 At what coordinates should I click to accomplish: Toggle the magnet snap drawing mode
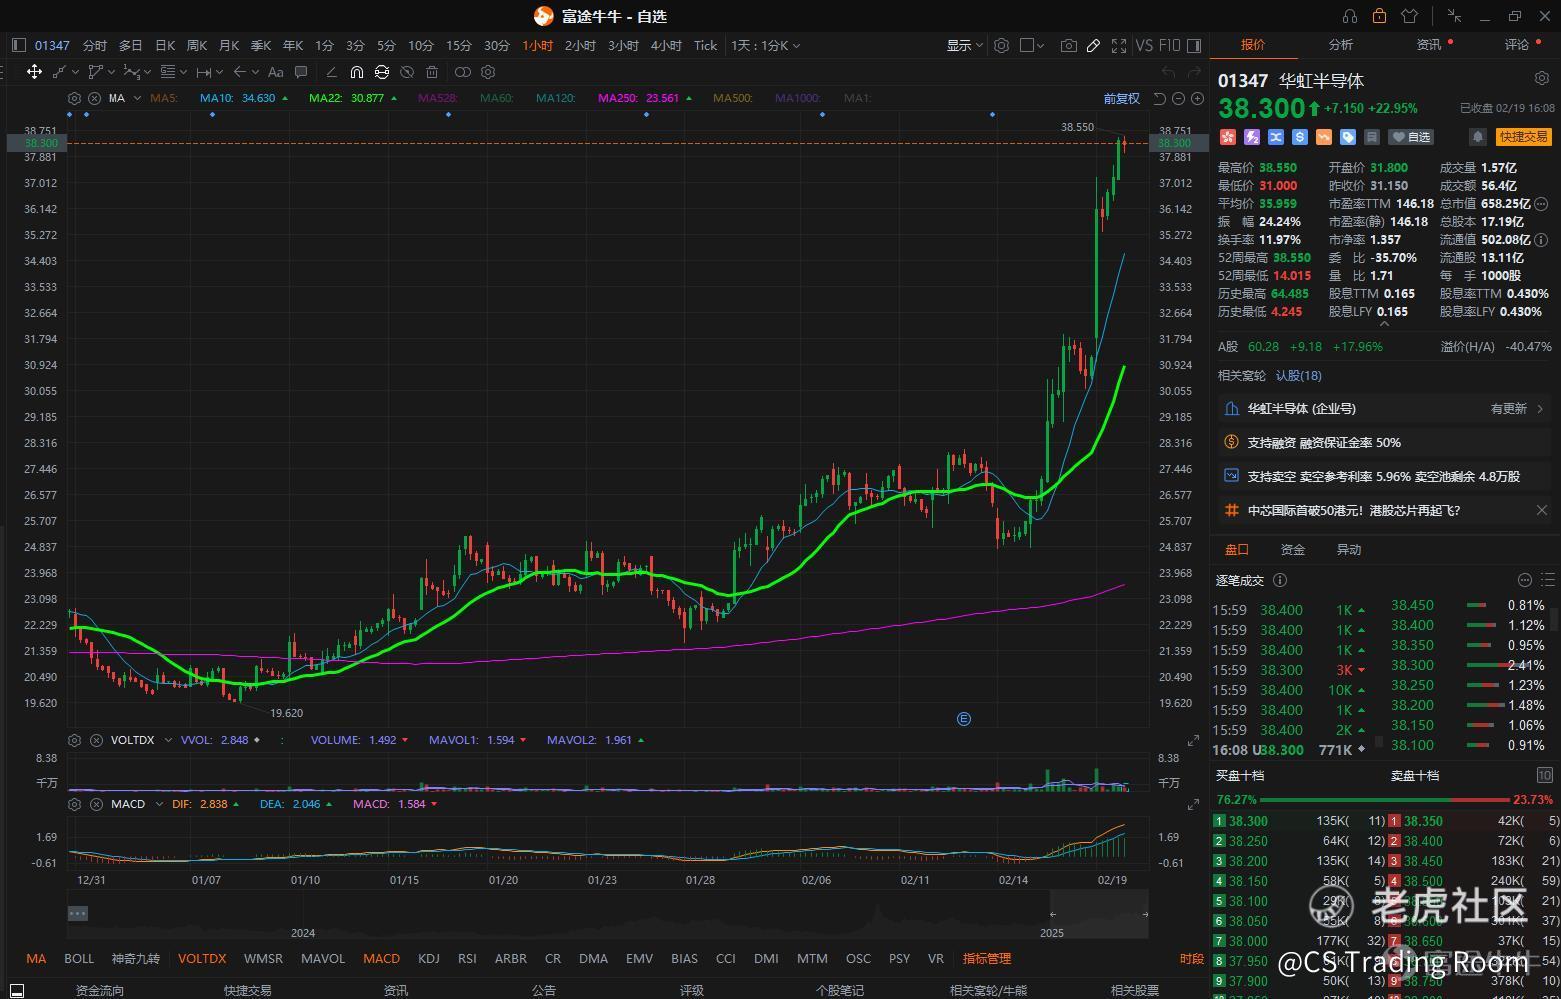tap(357, 72)
